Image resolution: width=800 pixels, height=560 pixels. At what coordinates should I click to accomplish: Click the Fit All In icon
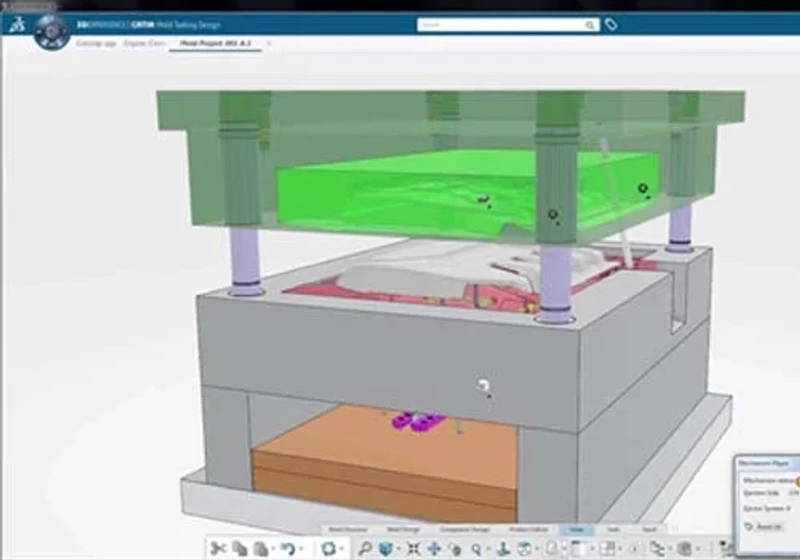click(414, 549)
